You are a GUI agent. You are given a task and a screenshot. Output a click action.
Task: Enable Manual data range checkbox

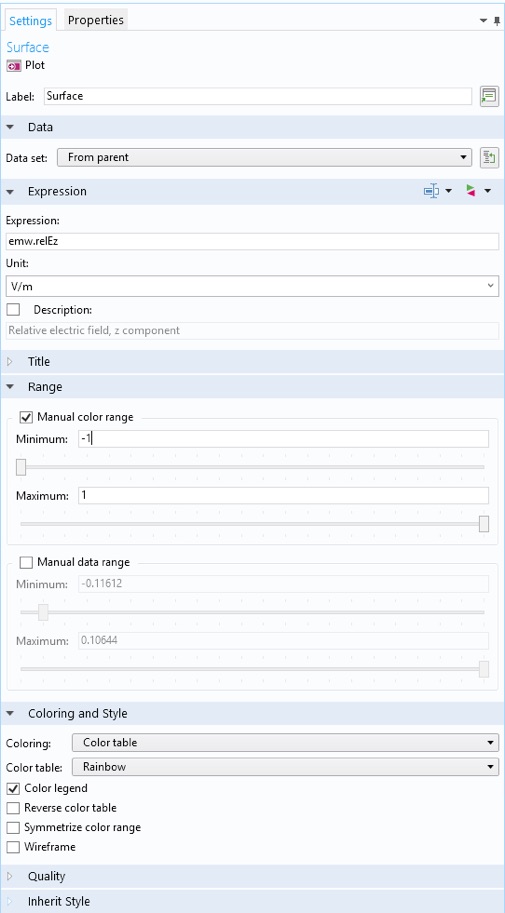pyautogui.click(x=26, y=562)
